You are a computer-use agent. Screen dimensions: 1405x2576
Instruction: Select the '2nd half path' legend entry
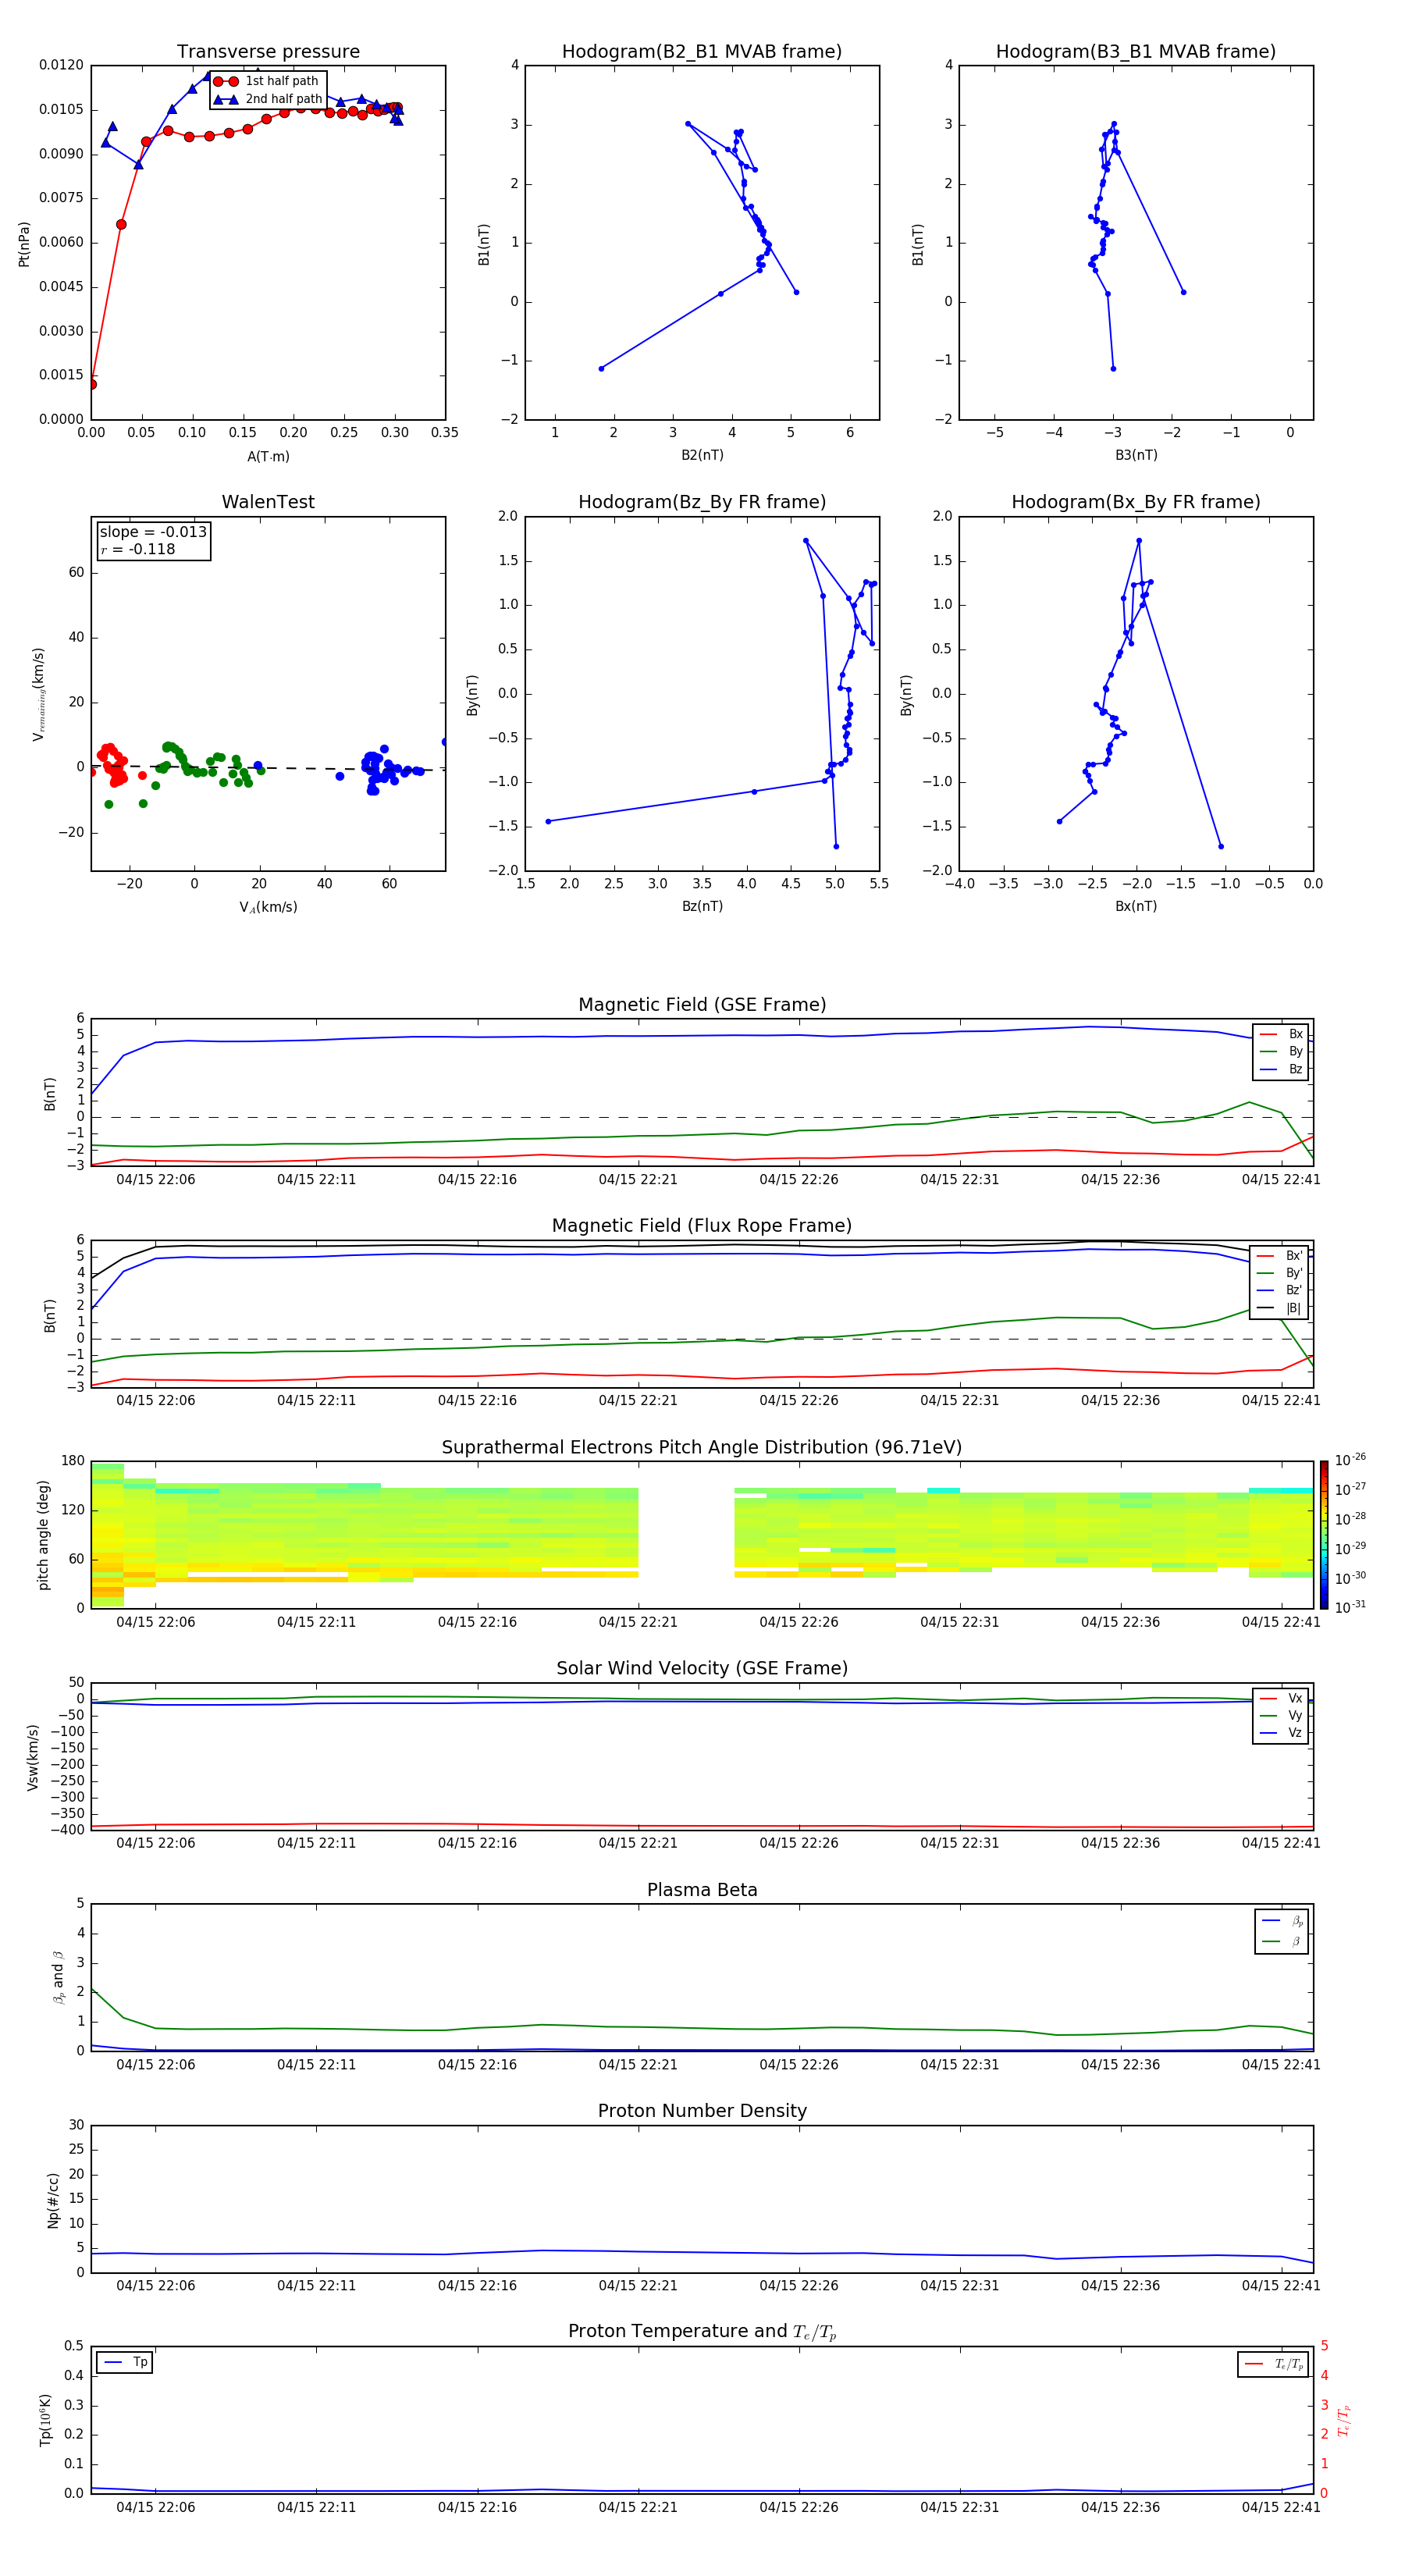click(268, 99)
